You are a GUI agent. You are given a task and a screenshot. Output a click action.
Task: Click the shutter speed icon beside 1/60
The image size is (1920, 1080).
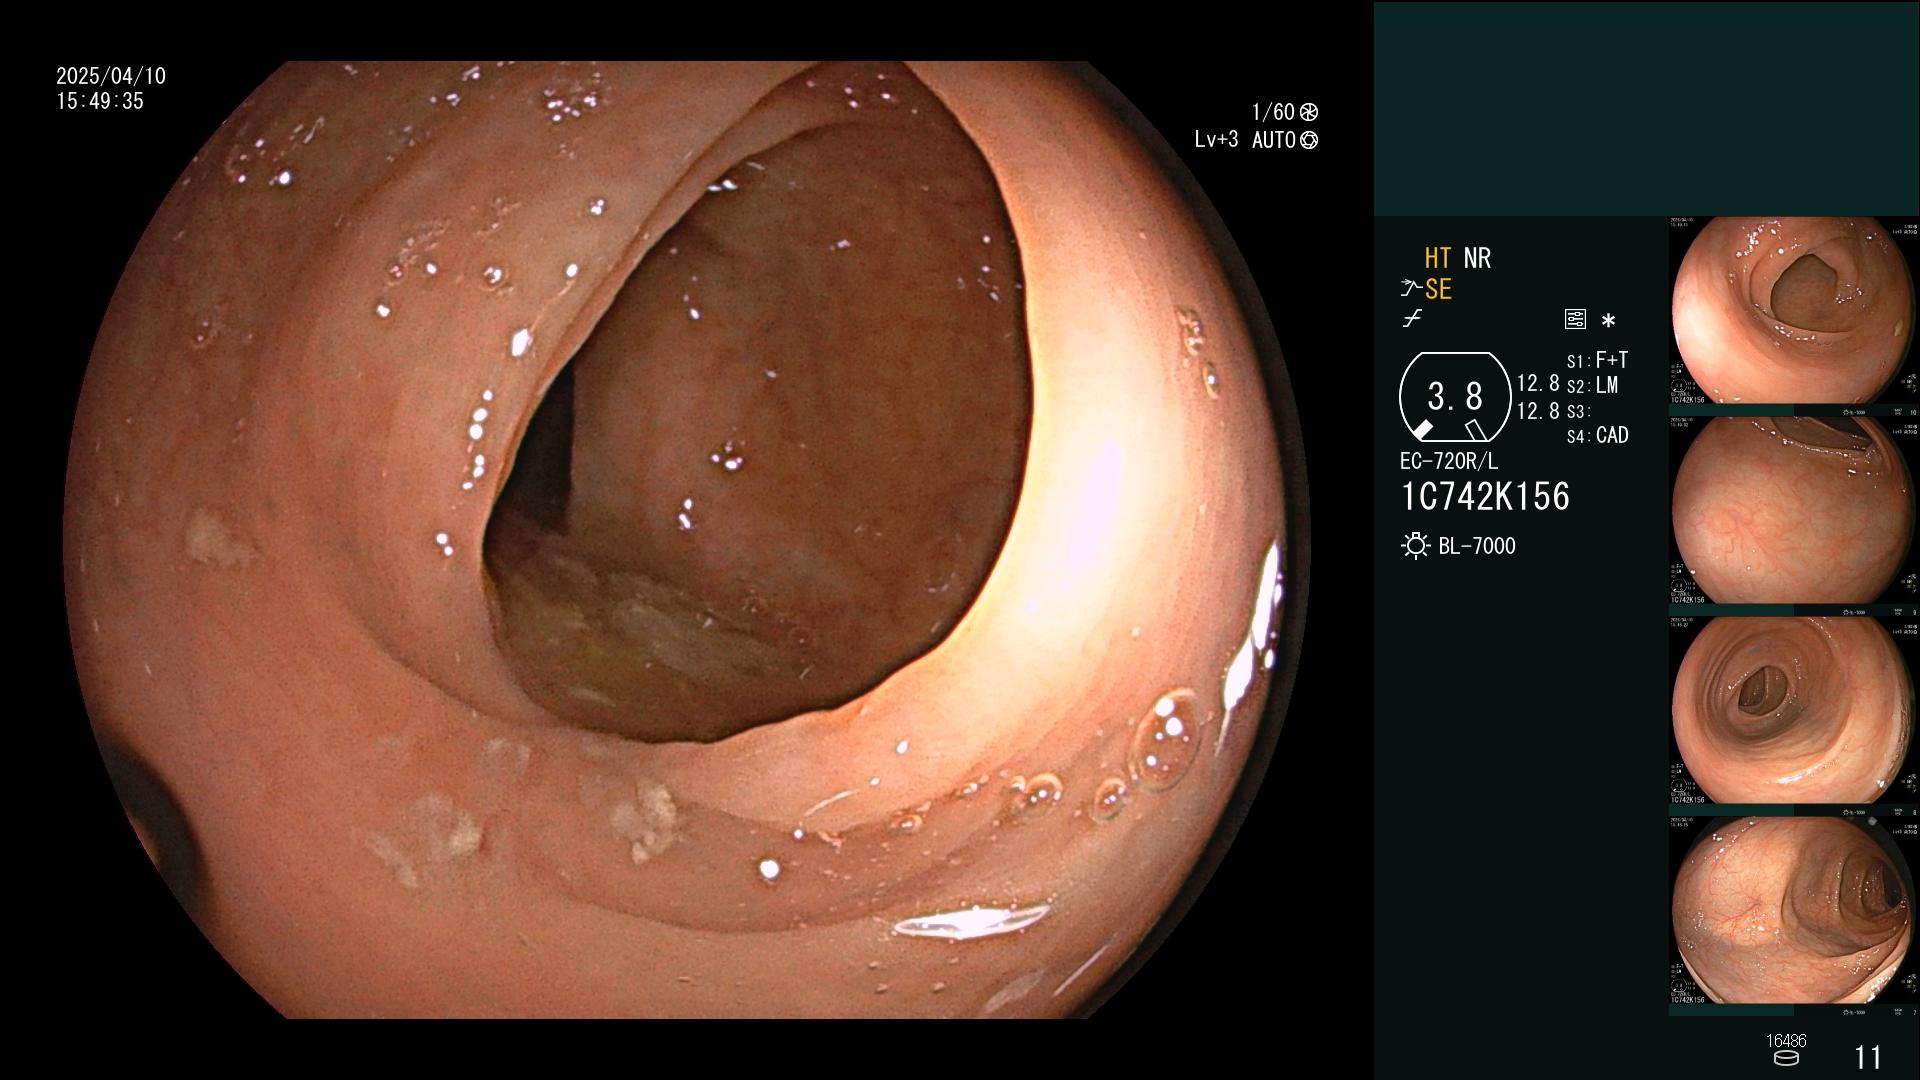click(1308, 112)
